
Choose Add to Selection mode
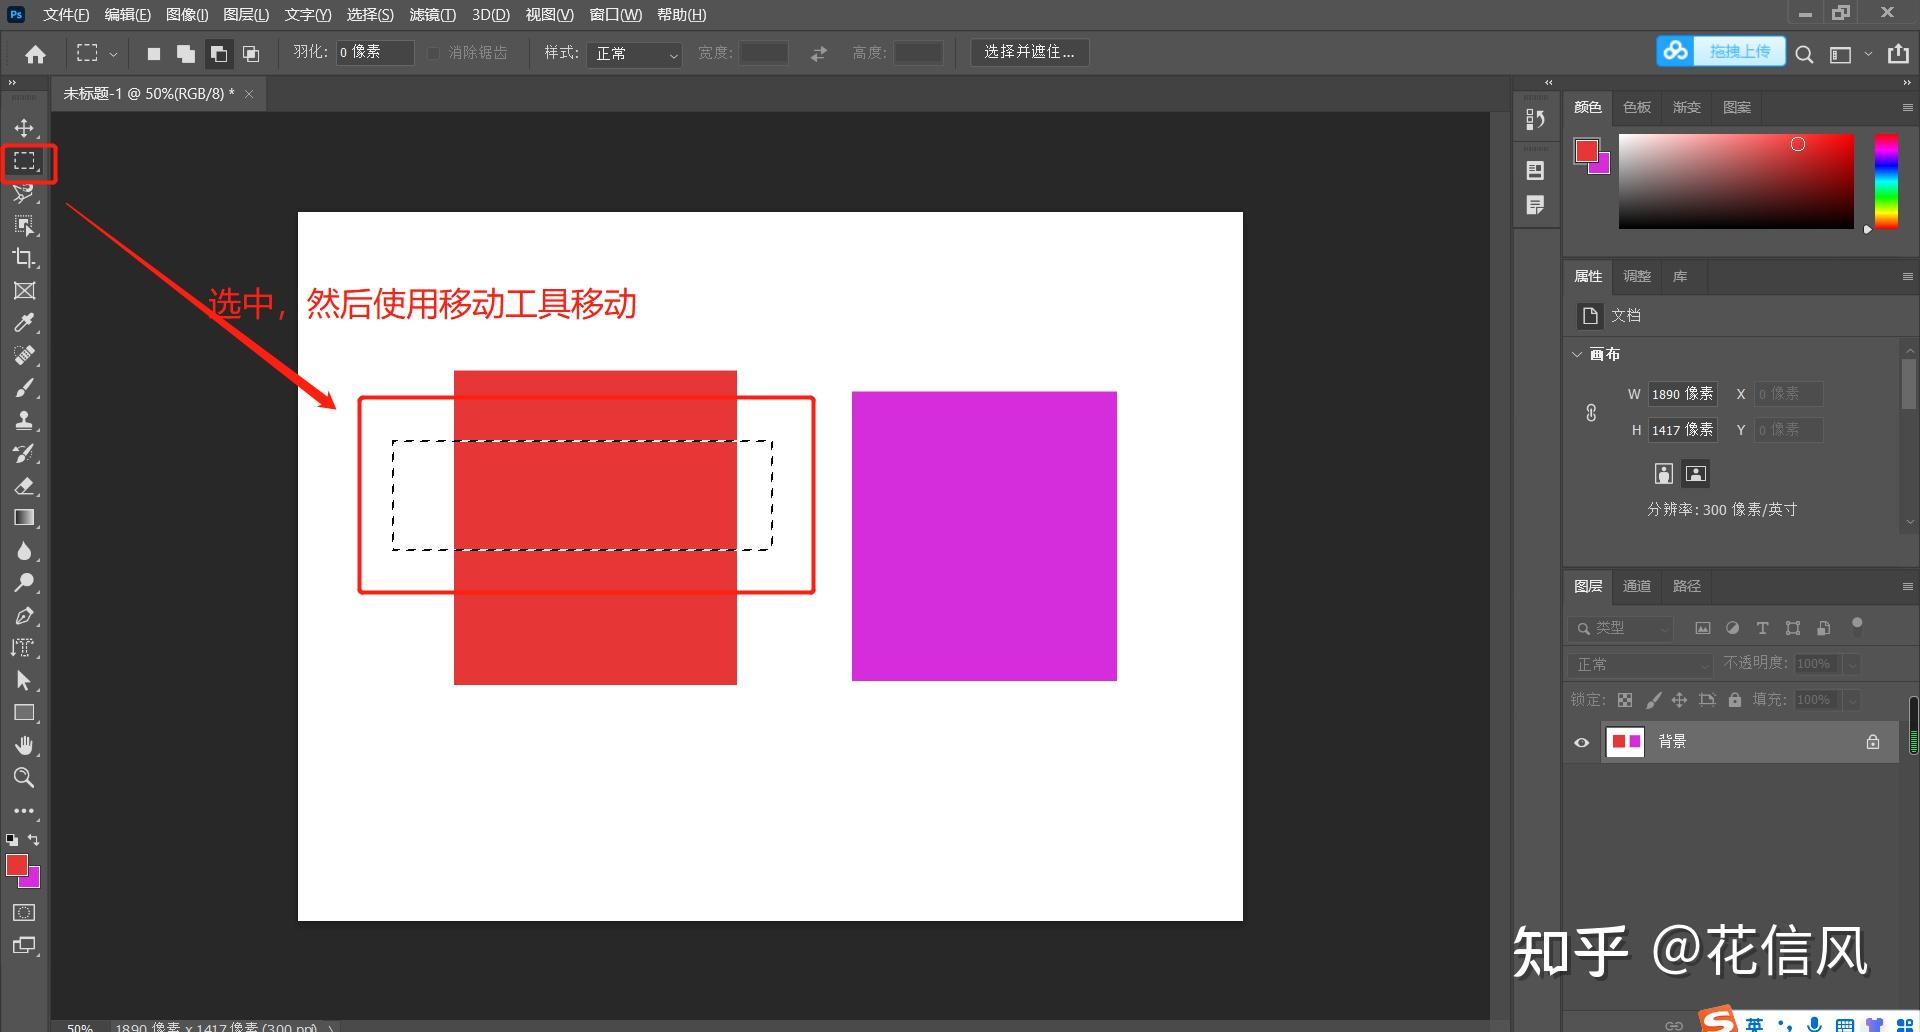click(x=186, y=54)
